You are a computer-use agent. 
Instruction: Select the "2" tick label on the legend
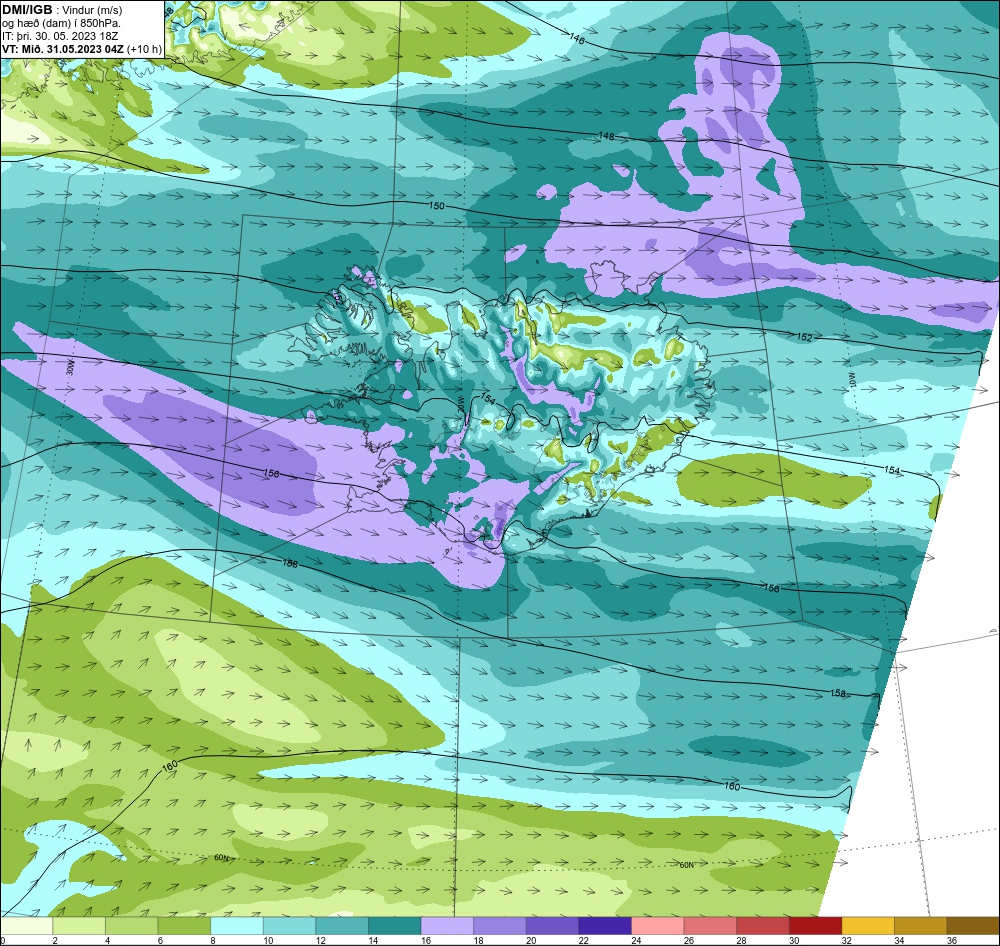[55, 940]
